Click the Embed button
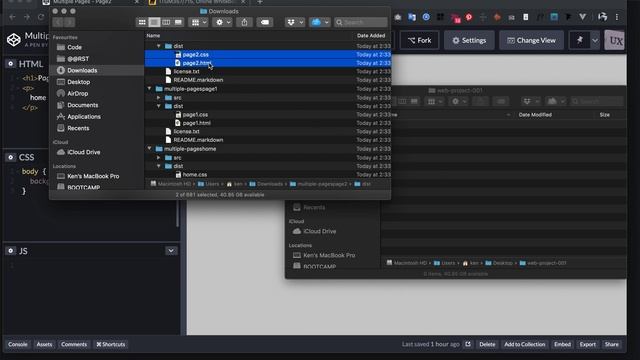Viewport: 640px width, 360px height. pos(562,344)
